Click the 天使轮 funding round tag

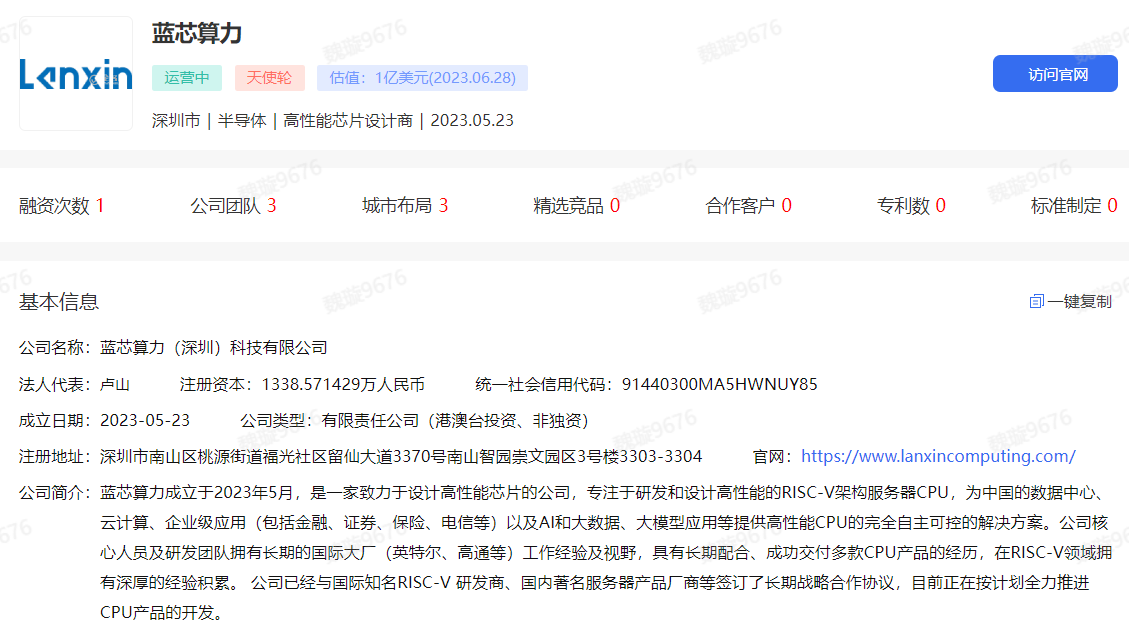pos(269,78)
